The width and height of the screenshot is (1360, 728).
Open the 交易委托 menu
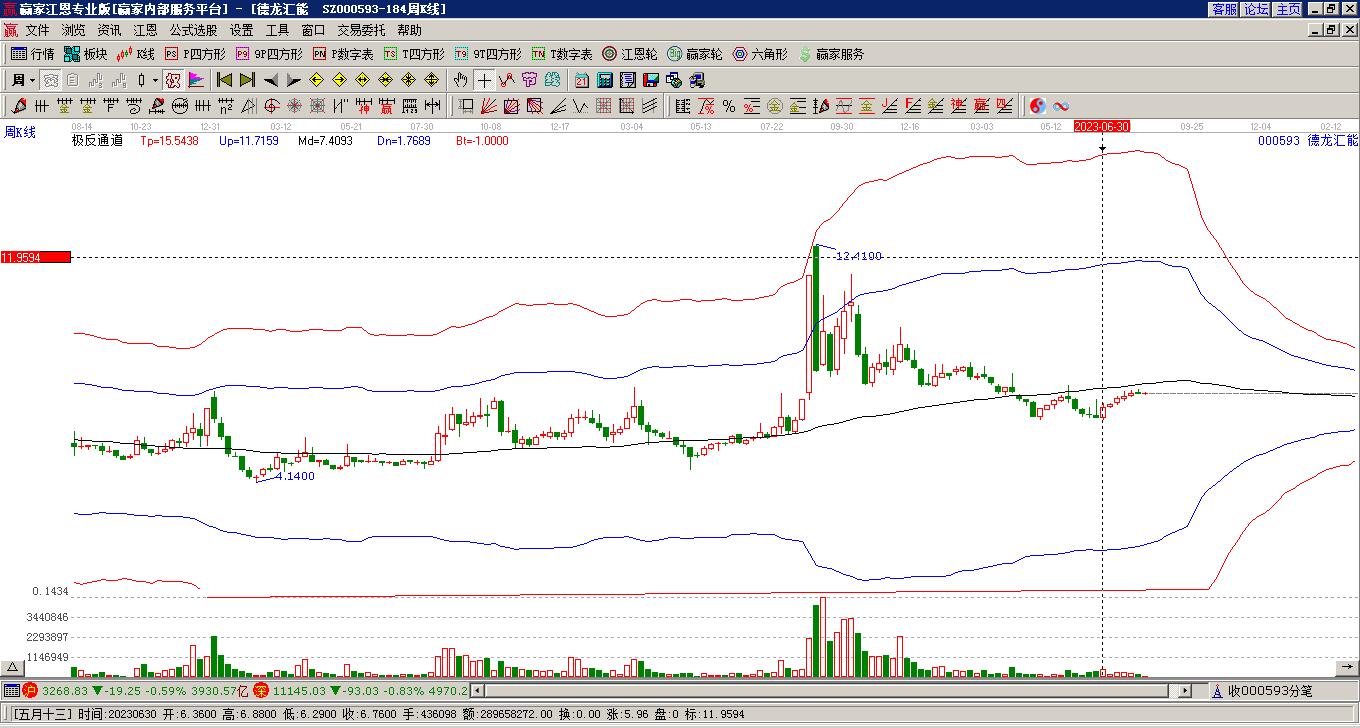(360, 31)
